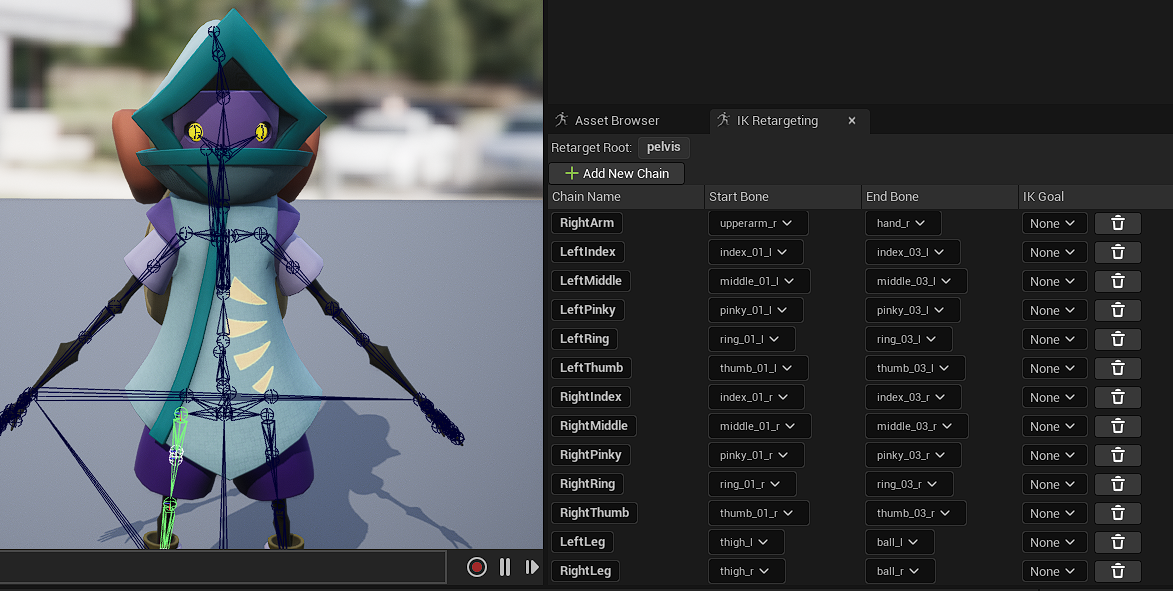The image size is (1173, 591).
Task: Click the record animation button
Action: coord(477,567)
